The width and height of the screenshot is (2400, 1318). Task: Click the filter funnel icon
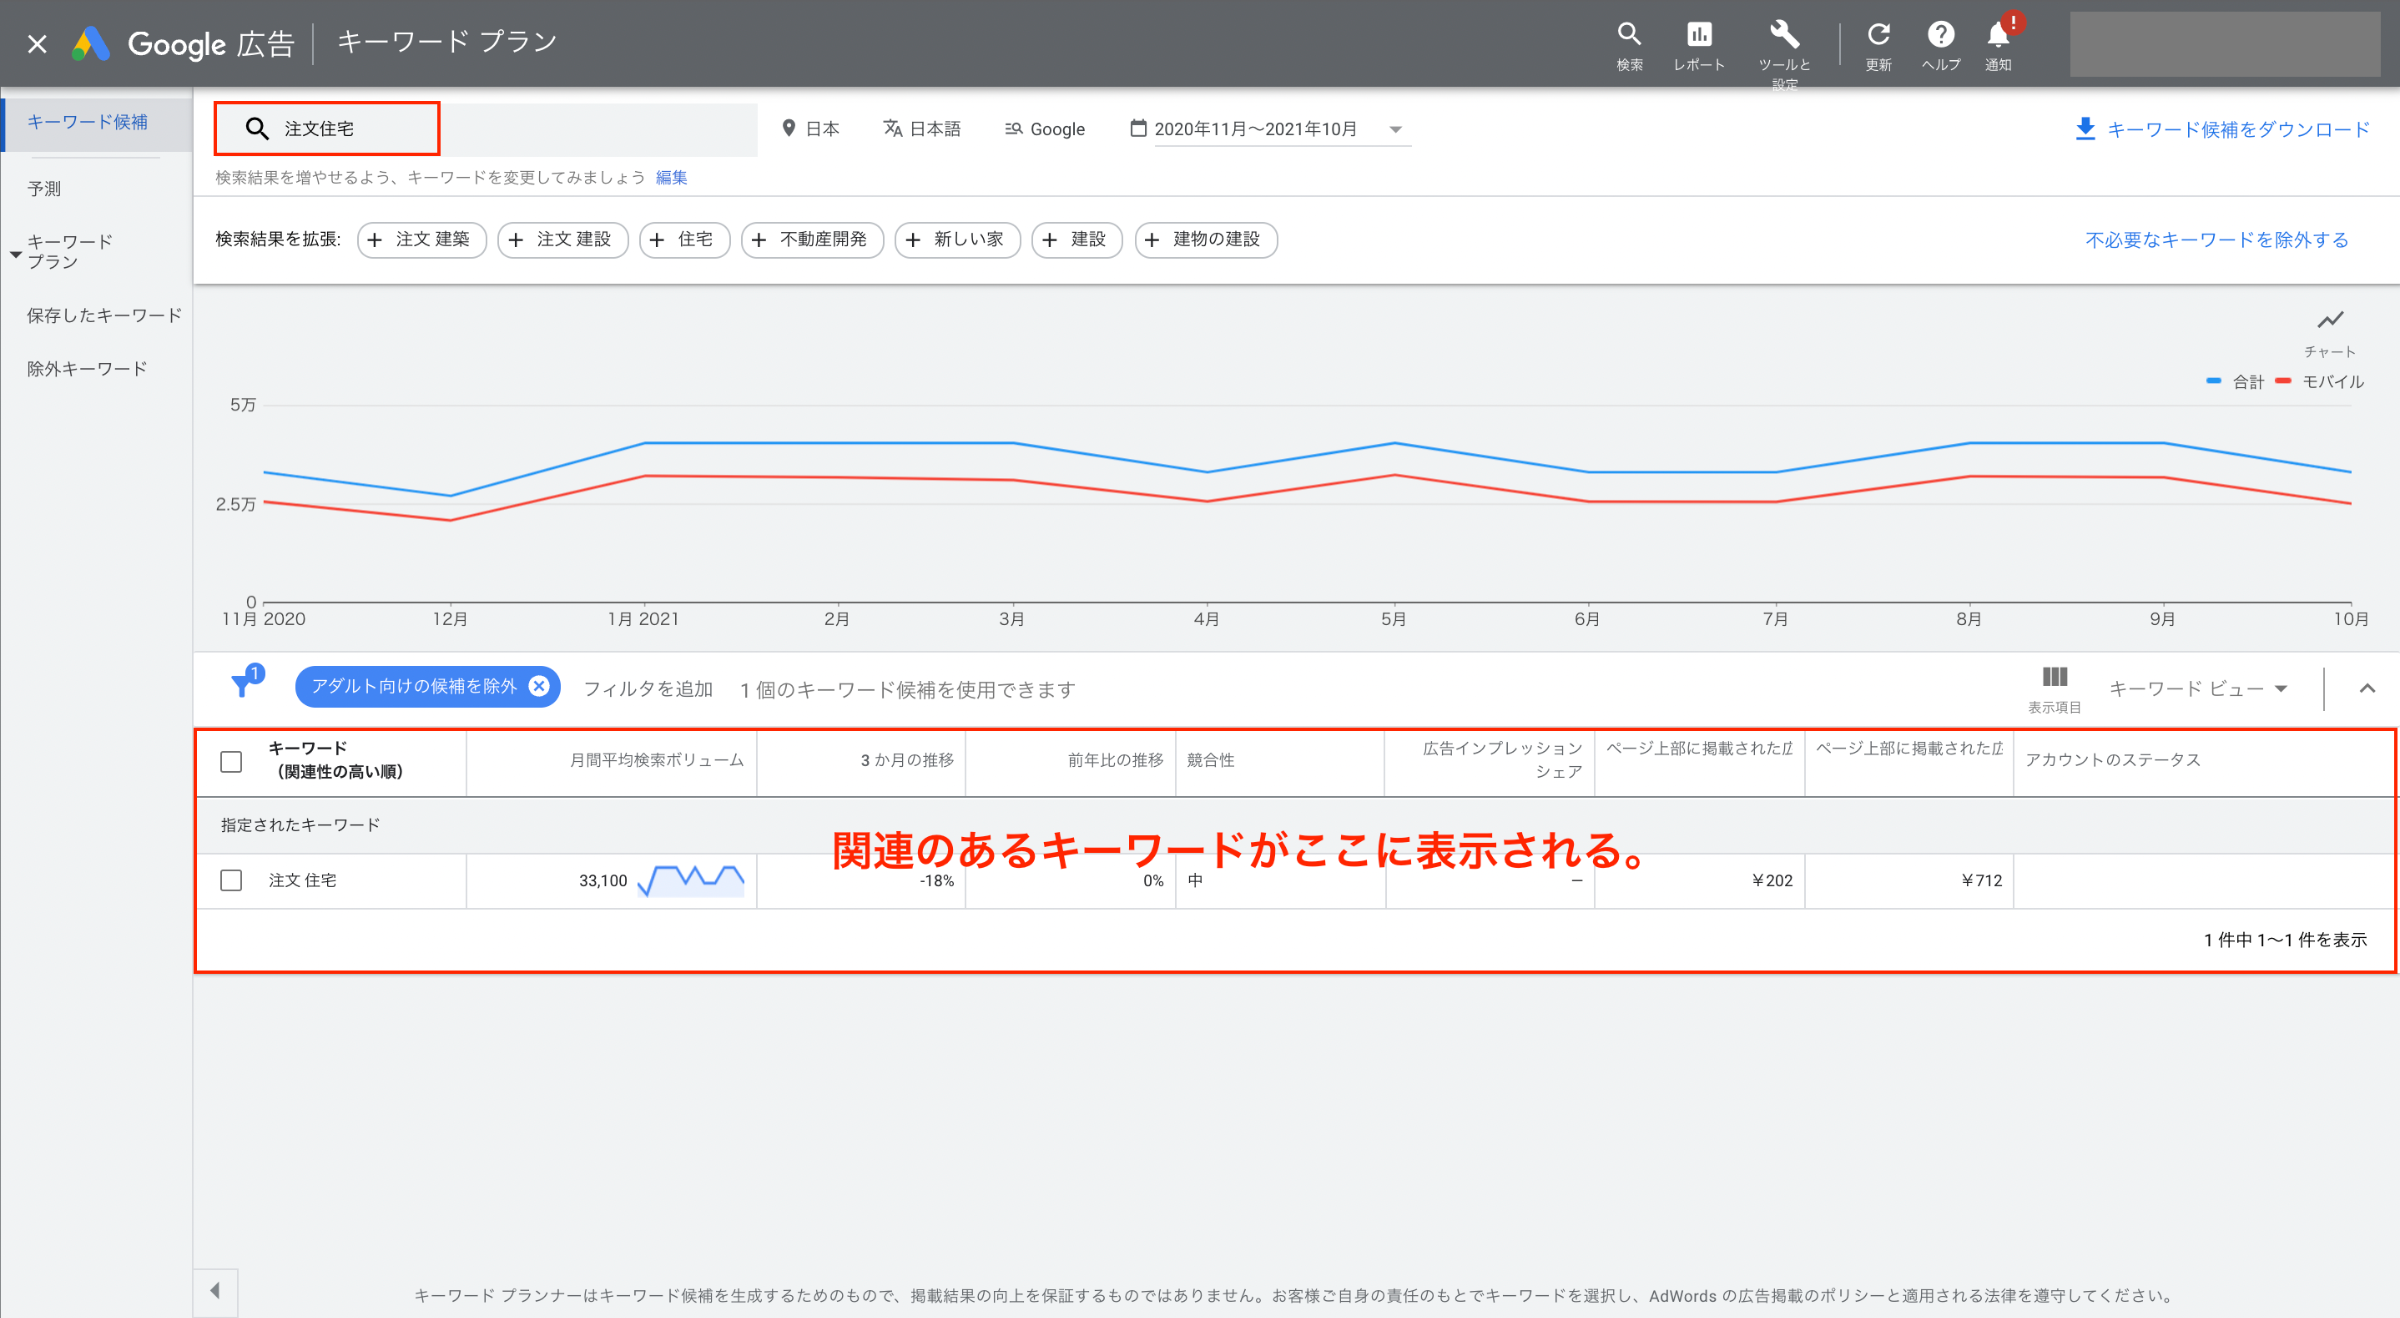[243, 685]
